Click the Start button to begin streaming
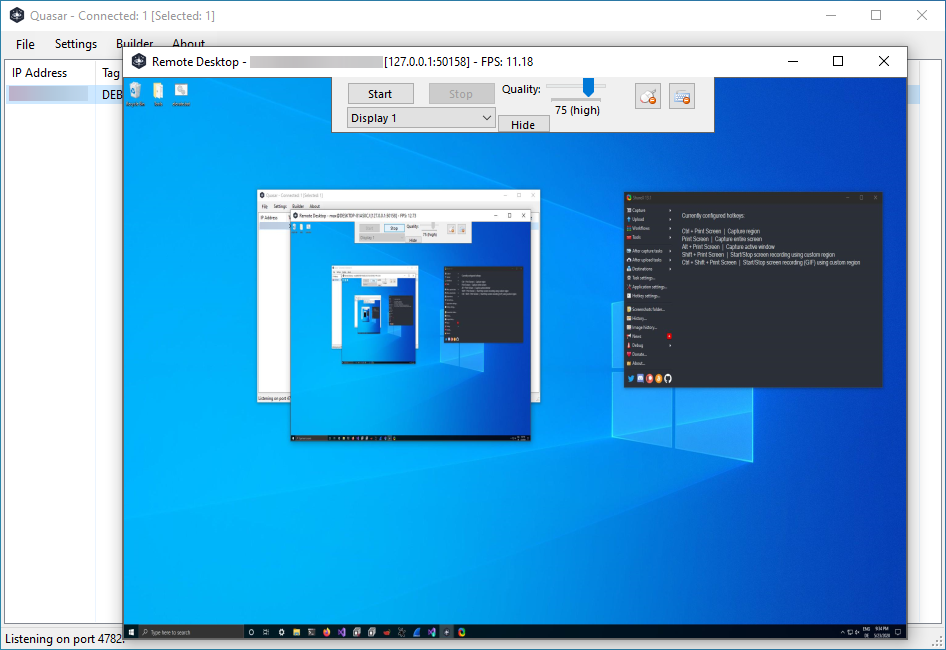 click(380, 93)
